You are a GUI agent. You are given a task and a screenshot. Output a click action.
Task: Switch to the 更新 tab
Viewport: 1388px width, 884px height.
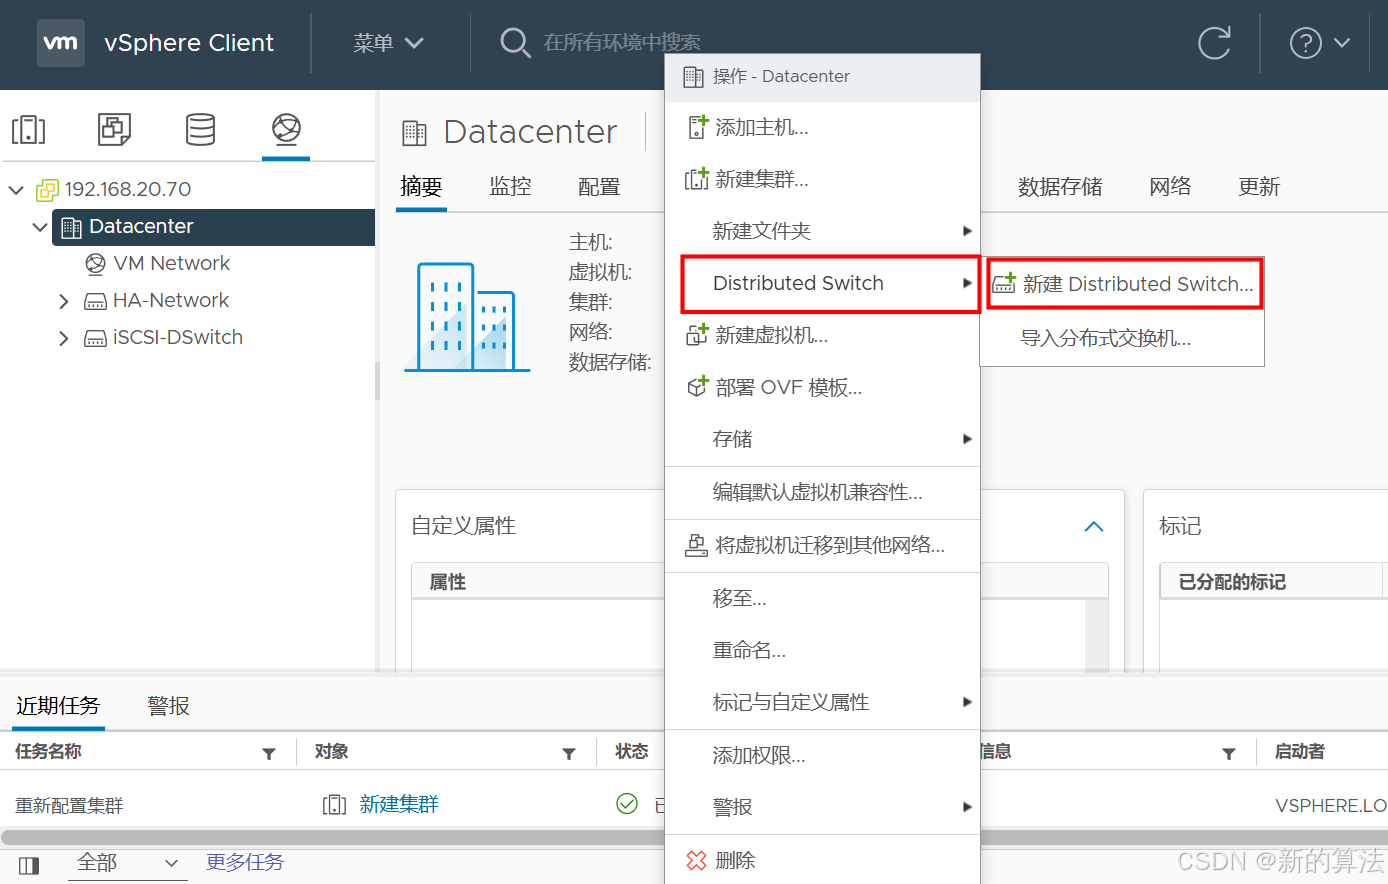(1259, 187)
